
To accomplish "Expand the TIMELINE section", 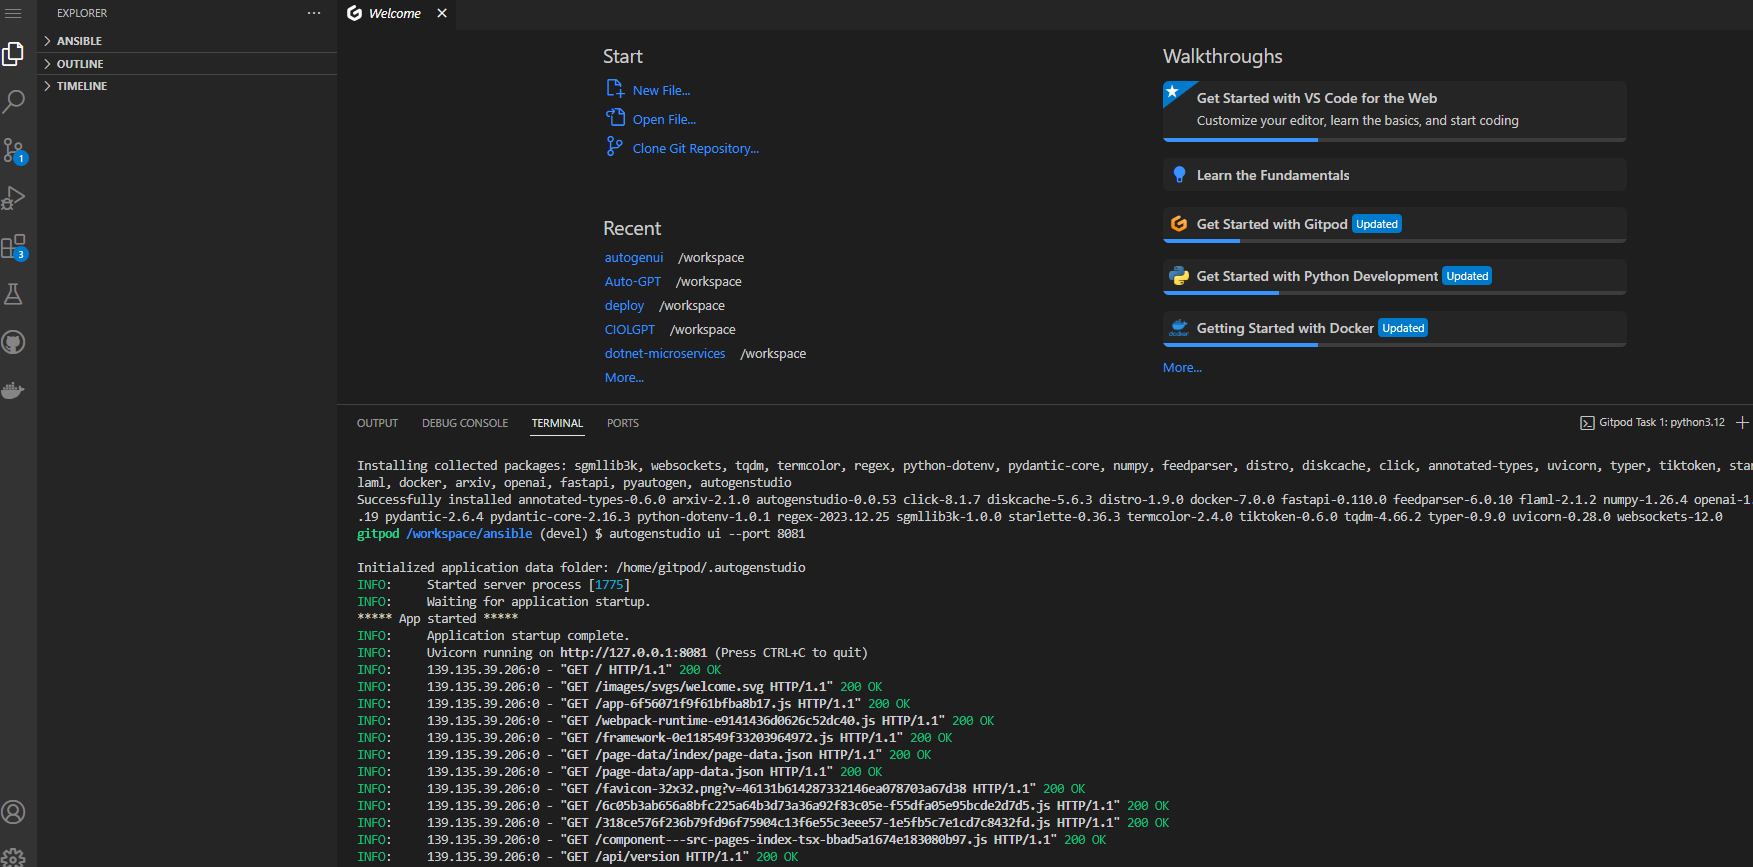I will 188,86.
